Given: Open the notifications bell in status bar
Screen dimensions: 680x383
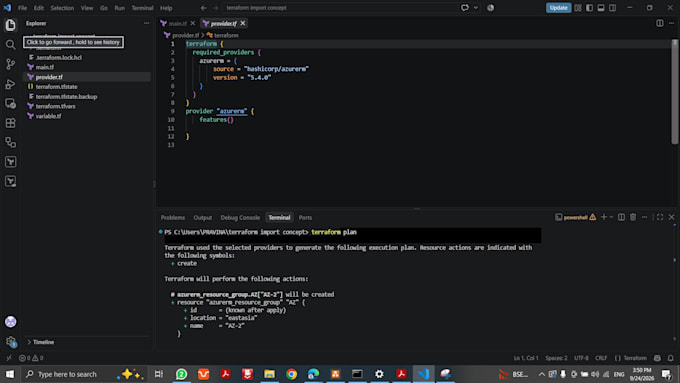Looking at the screenshot, I should (670, 358).
